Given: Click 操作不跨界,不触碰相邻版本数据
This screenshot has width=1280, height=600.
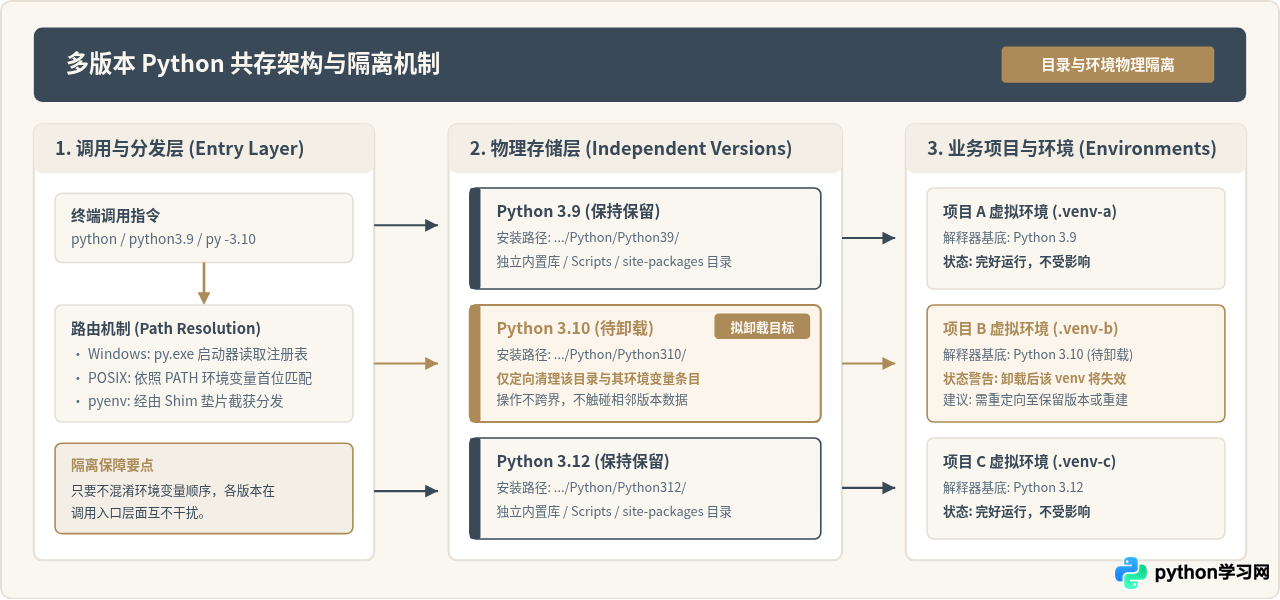Looking at the screenshot, I should click(x=592, y=400).
